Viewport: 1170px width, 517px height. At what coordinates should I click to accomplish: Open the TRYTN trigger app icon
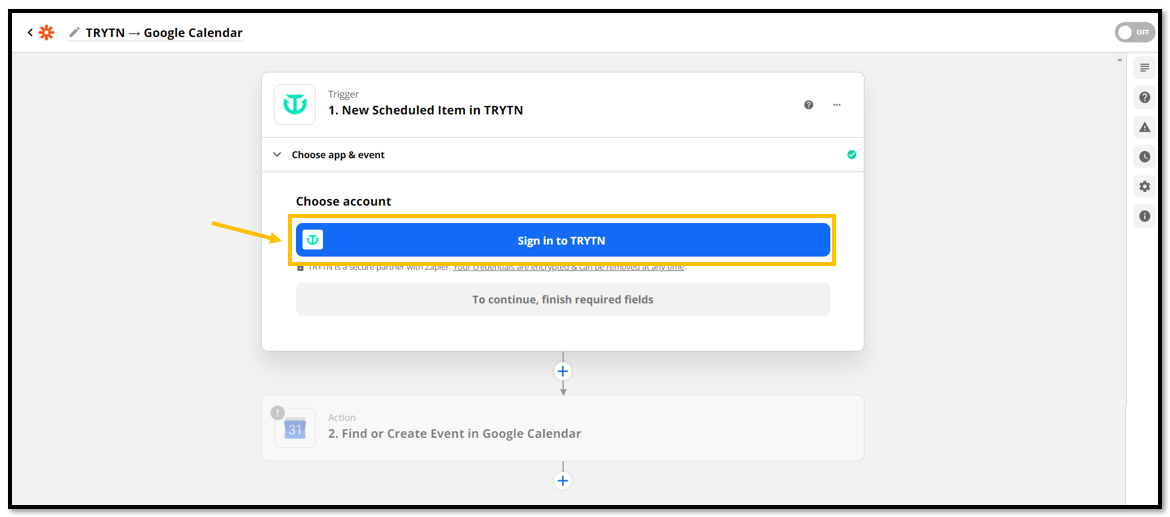(295, 104)
